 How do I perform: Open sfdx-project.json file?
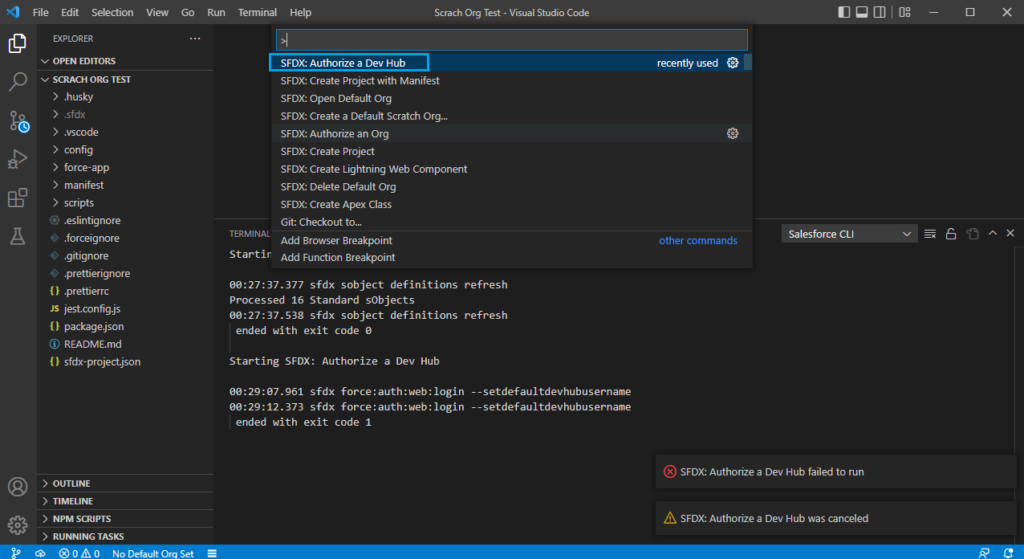coord(125,361)
